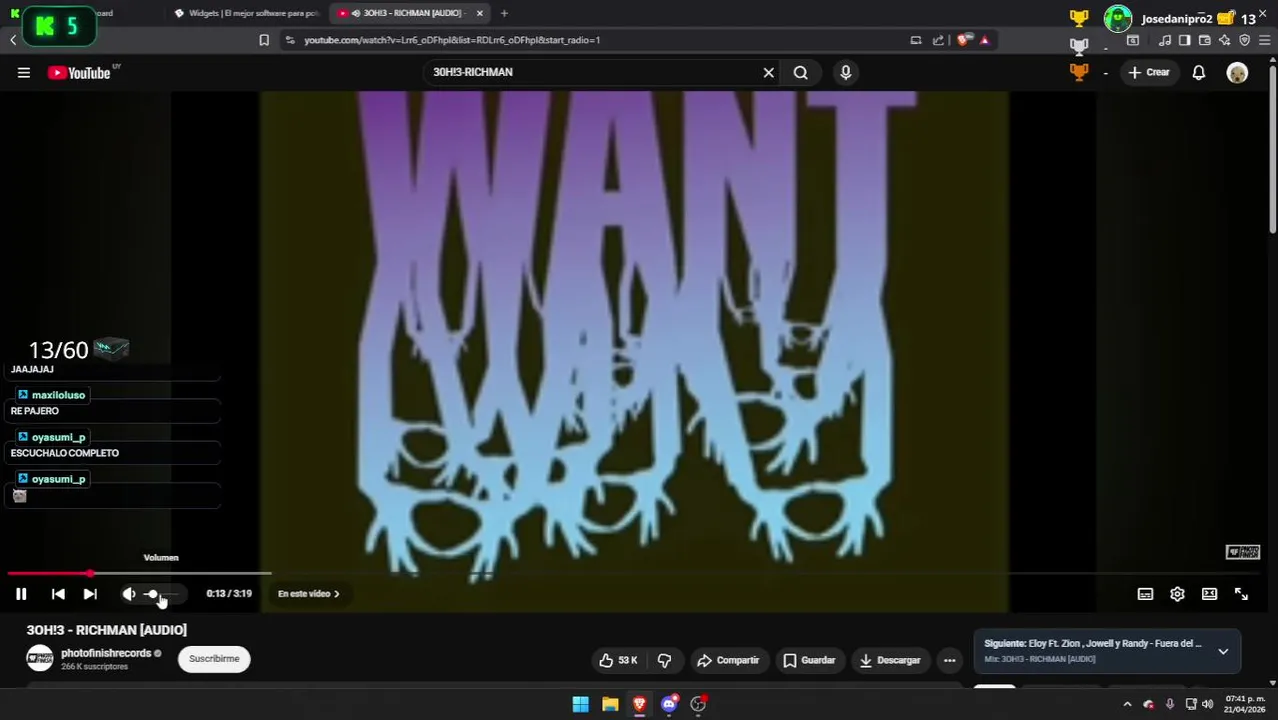Open the Crear menu

(x=1149, y=72)
